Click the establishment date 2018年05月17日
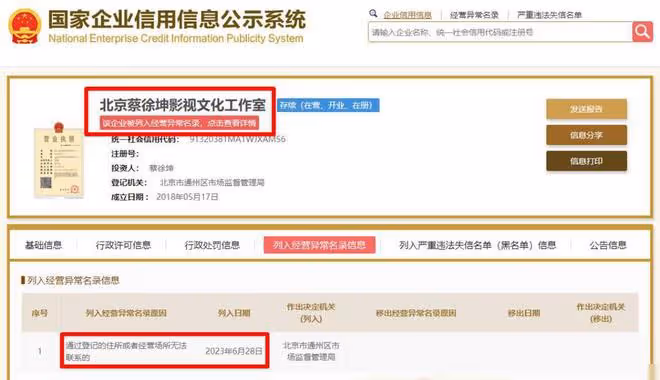 187,197
